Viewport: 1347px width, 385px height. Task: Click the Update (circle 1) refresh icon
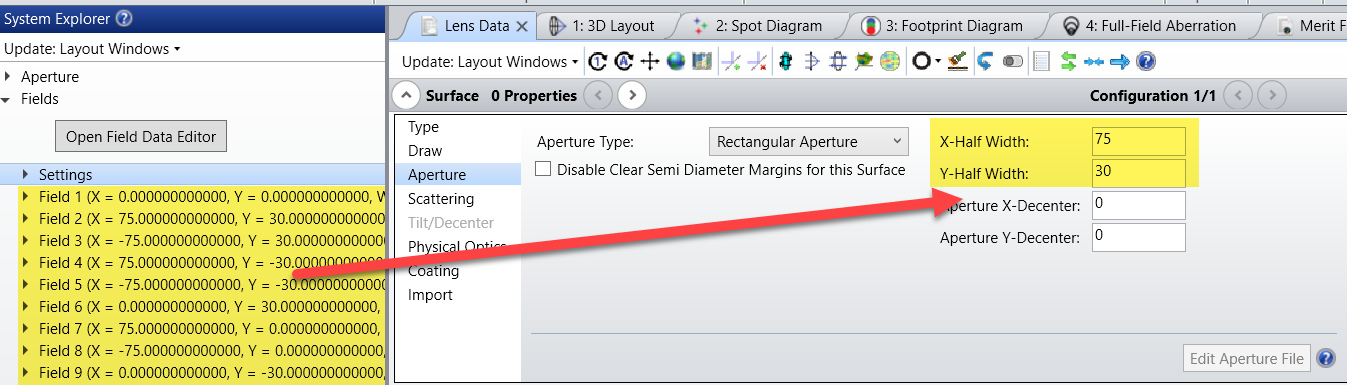[598, 62]
